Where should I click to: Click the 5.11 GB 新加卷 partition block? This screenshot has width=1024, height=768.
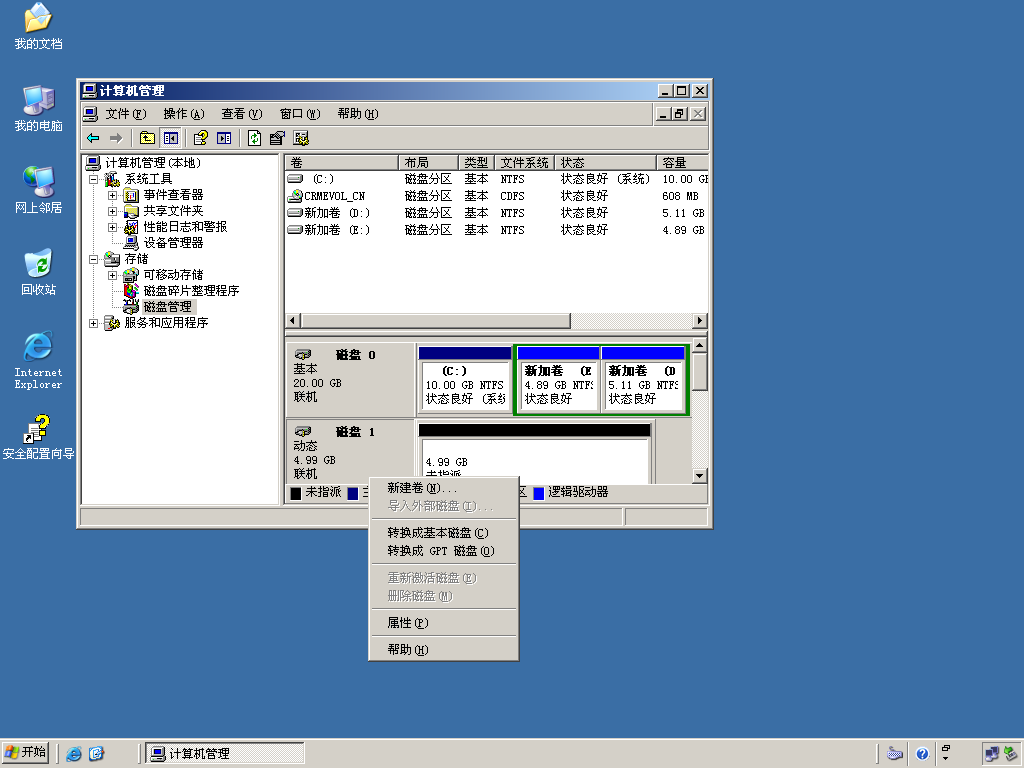coord(643,379)
